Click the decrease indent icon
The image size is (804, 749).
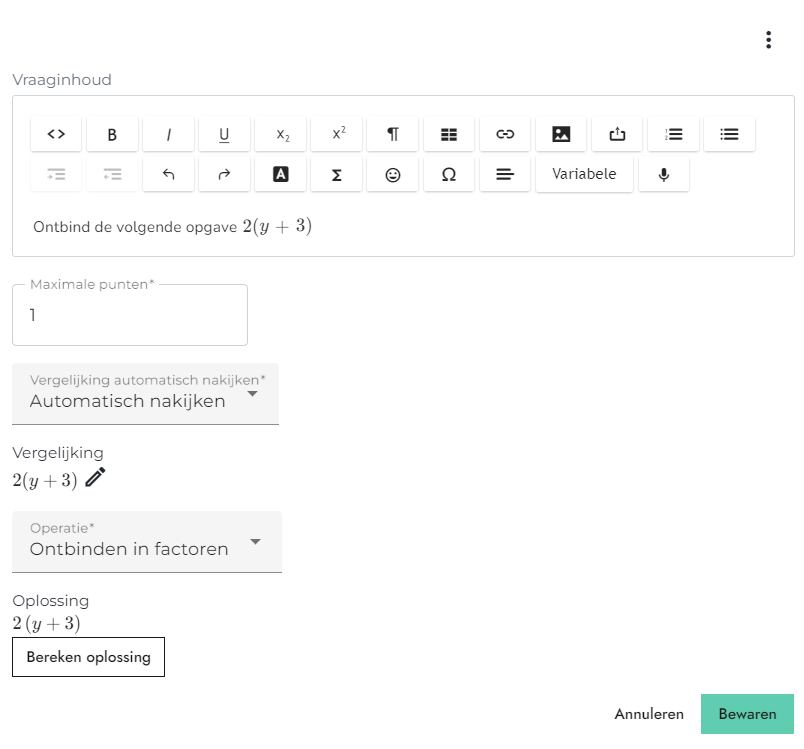[x=112, y=175]
